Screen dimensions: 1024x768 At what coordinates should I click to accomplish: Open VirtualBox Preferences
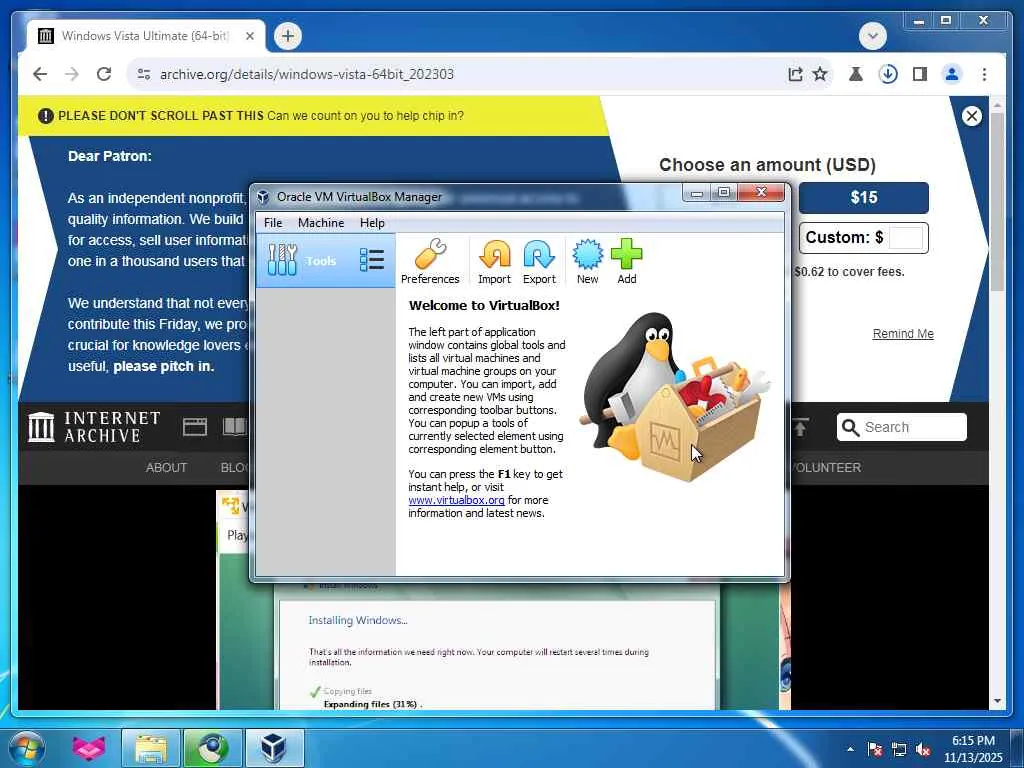coord(430,261)
